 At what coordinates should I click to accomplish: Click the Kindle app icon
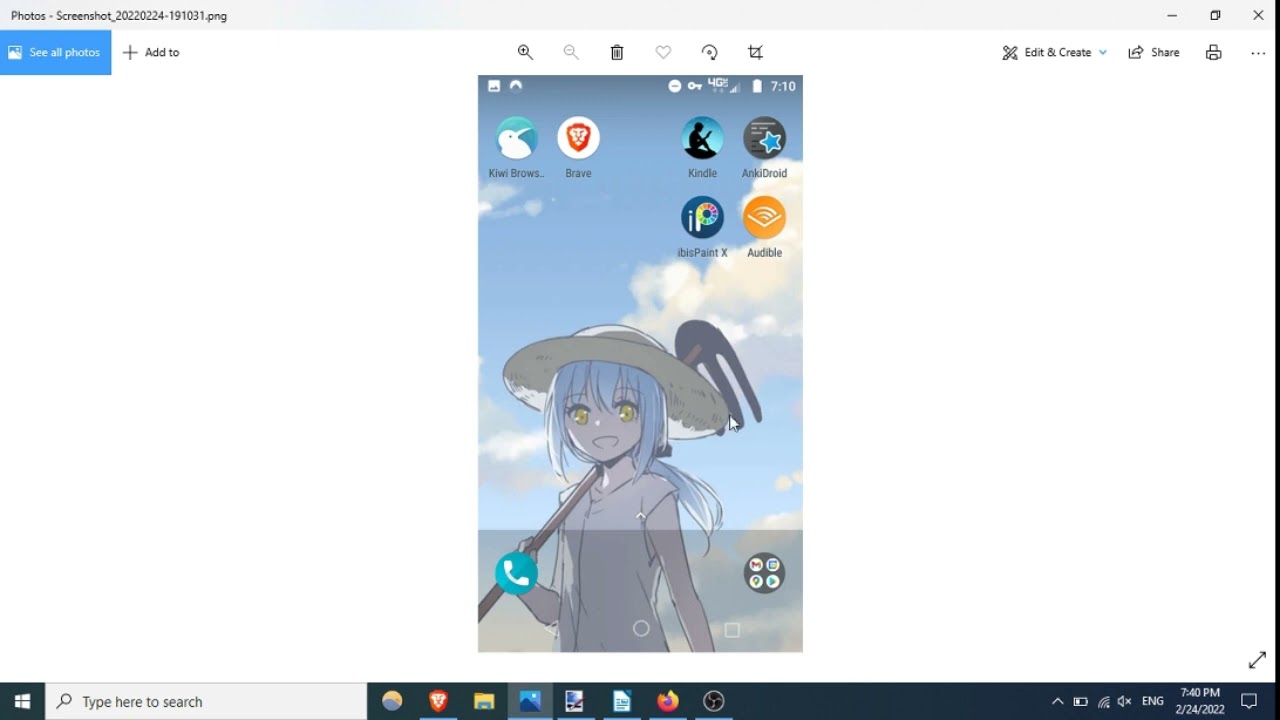click(x=702, y=138)
